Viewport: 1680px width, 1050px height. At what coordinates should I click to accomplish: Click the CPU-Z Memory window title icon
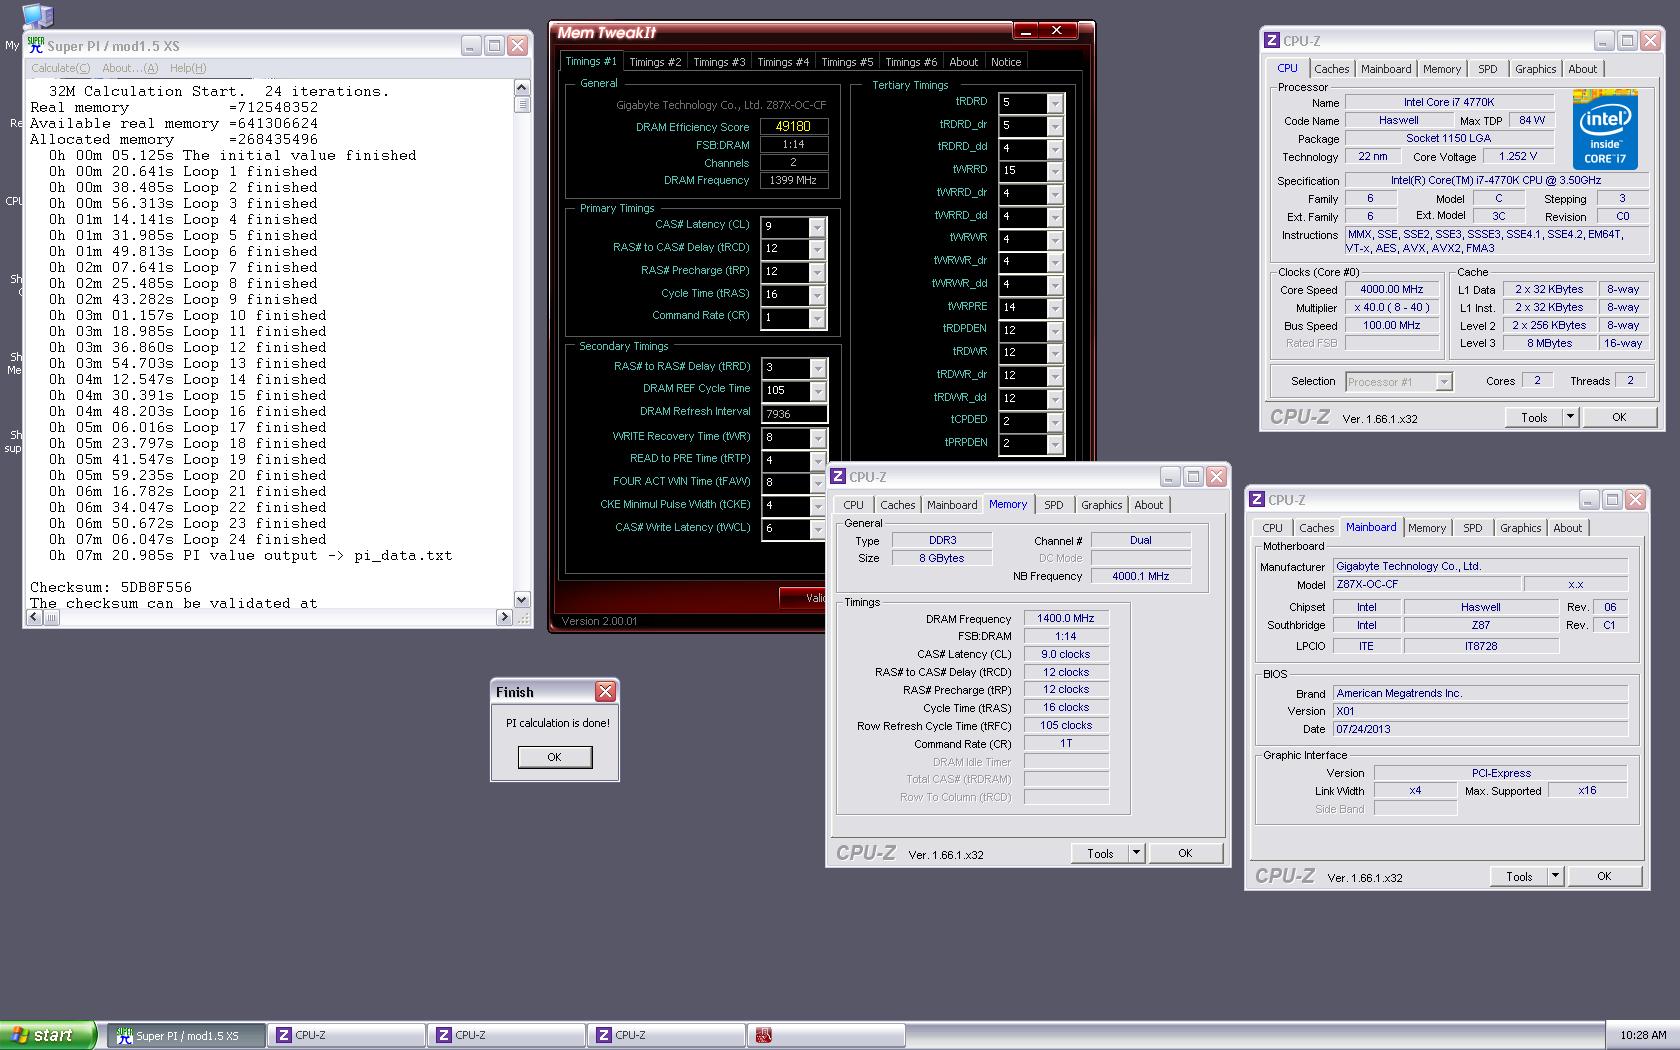point(839,477)
